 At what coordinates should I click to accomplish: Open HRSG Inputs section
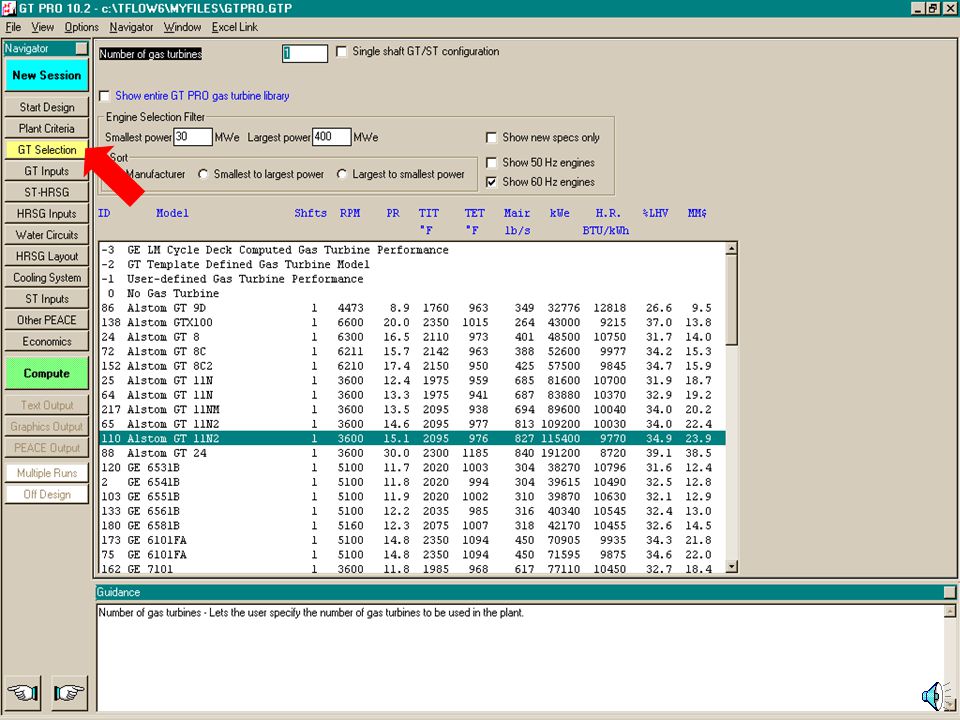pyautogui.click(x=47, y=214)
